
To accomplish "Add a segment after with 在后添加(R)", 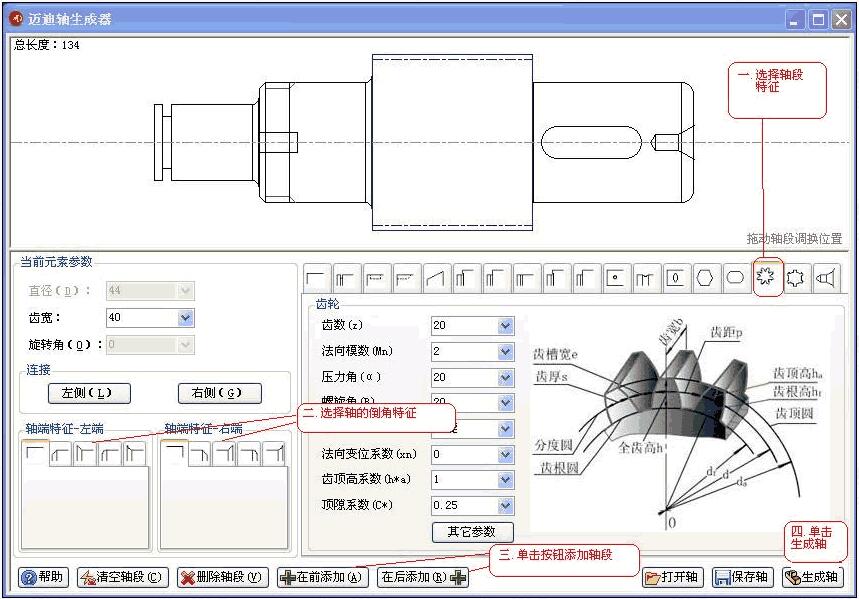I will pos(423,577).
